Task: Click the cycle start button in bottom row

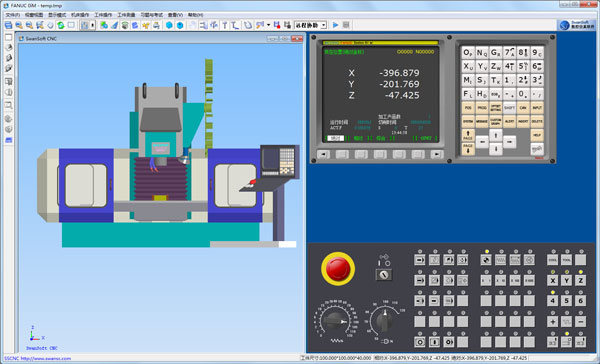Action: click(434, 342)
